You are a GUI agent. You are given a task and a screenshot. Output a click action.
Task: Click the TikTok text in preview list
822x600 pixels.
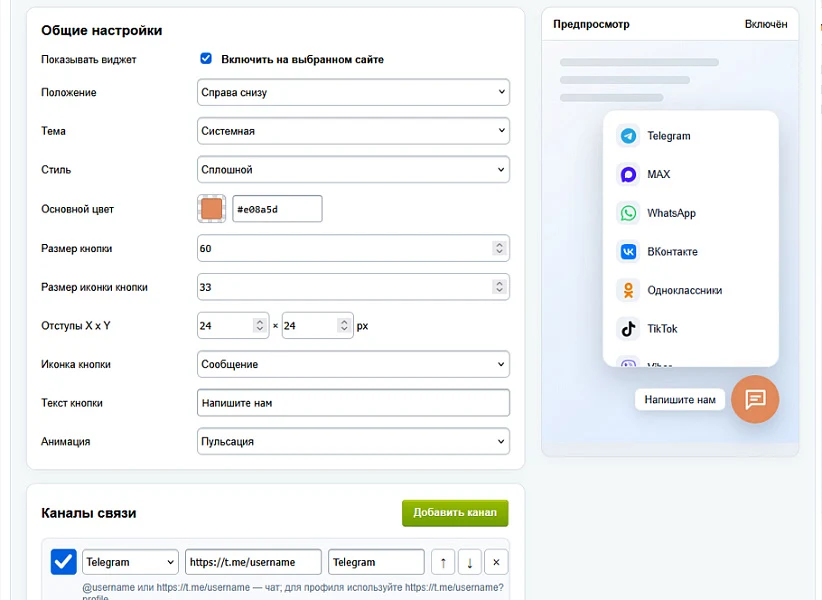pos(663,329)
